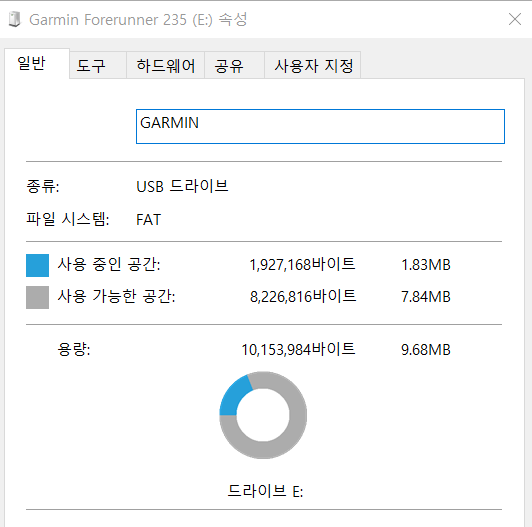This screenshot has height=527, width=532.
Task: Click the 드라이브 E: label
Action: tap(265, 491)
